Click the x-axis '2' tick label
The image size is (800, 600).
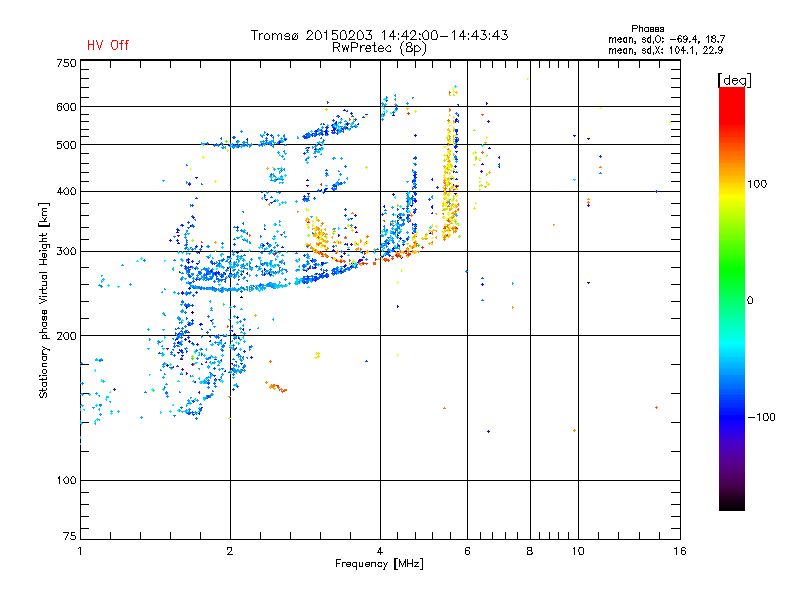click(x=230, y=551)
